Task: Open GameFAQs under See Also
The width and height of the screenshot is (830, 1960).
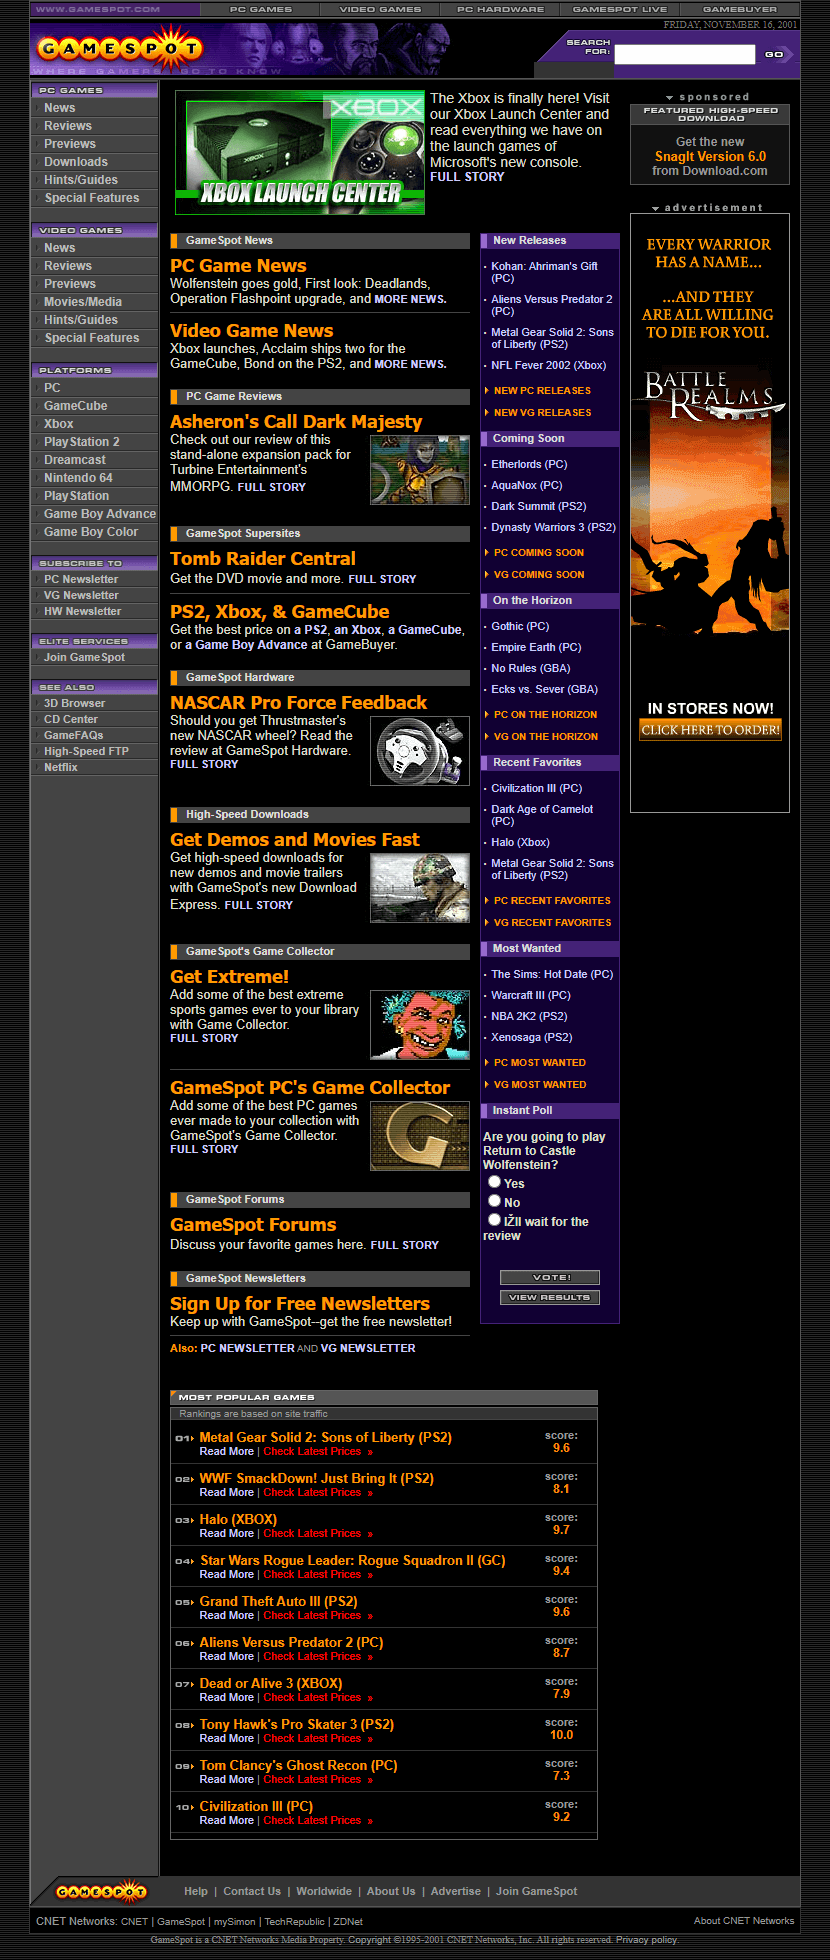Action: click(x=74, y=735)
